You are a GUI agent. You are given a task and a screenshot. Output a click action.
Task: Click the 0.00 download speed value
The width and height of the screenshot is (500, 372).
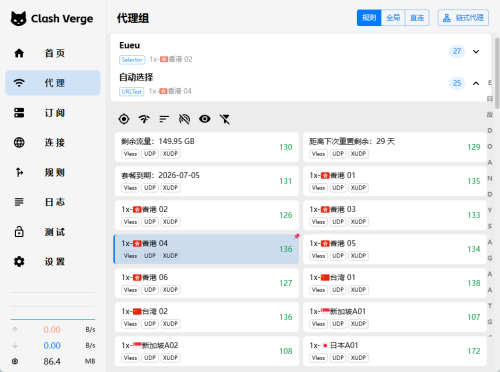point(52,345)
